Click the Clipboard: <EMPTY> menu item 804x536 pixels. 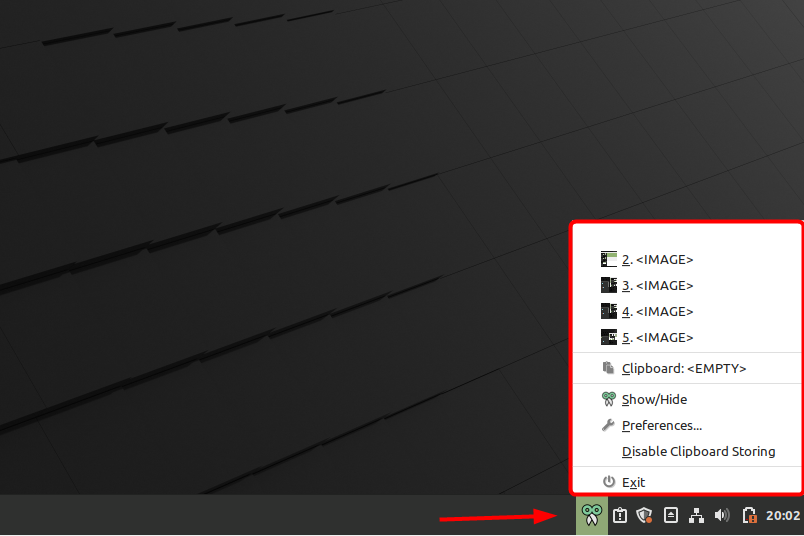pyautogui.click(x=687, y=368)
